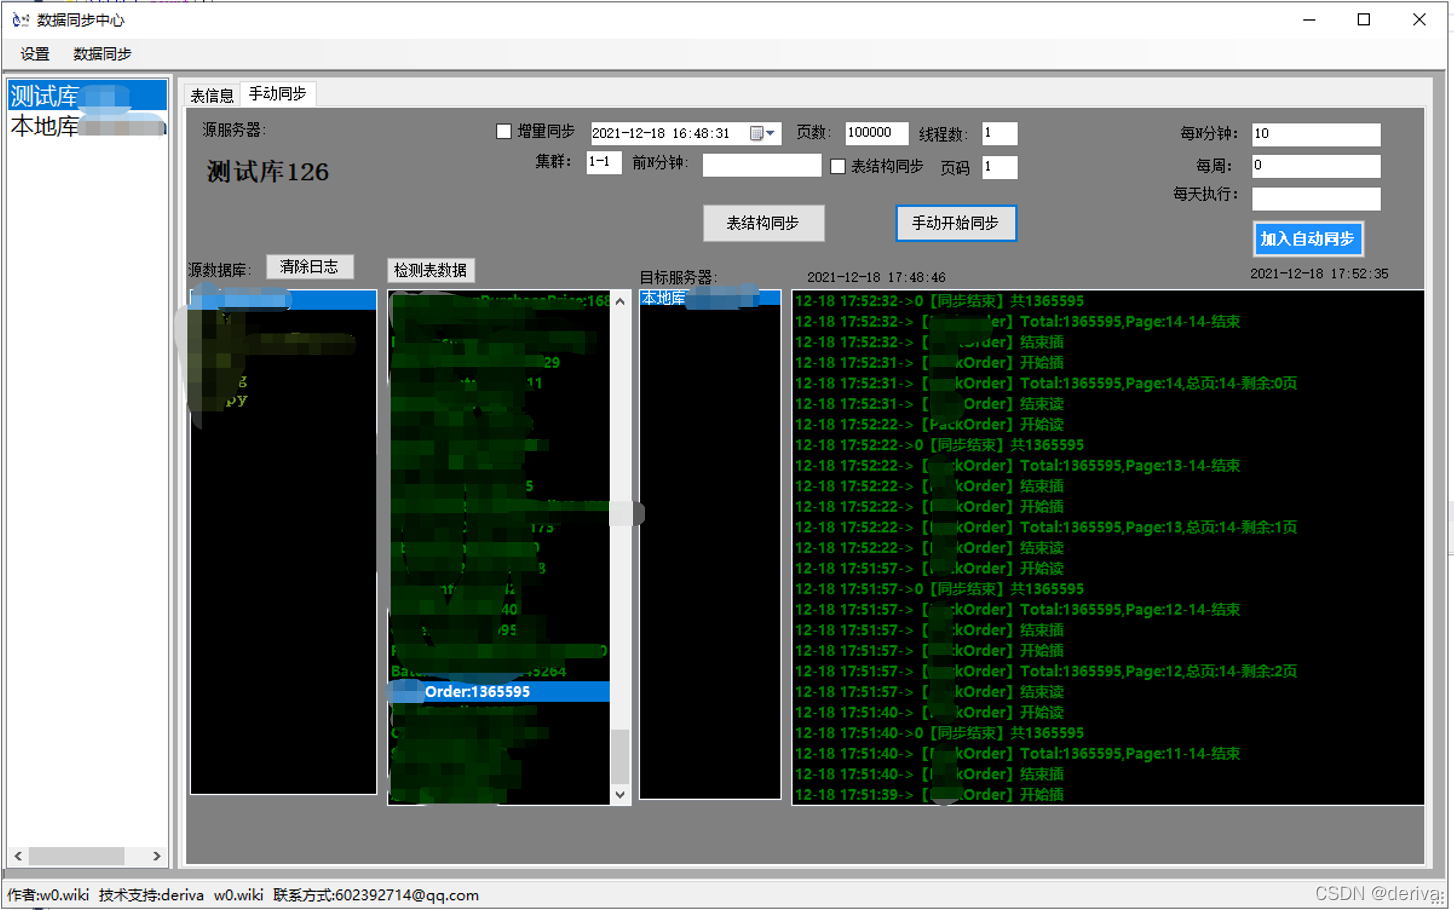1454x910 pixels.
Task: Click the 2021-12-18 17:52:35 timestamp label
Action: (1319, 274)
